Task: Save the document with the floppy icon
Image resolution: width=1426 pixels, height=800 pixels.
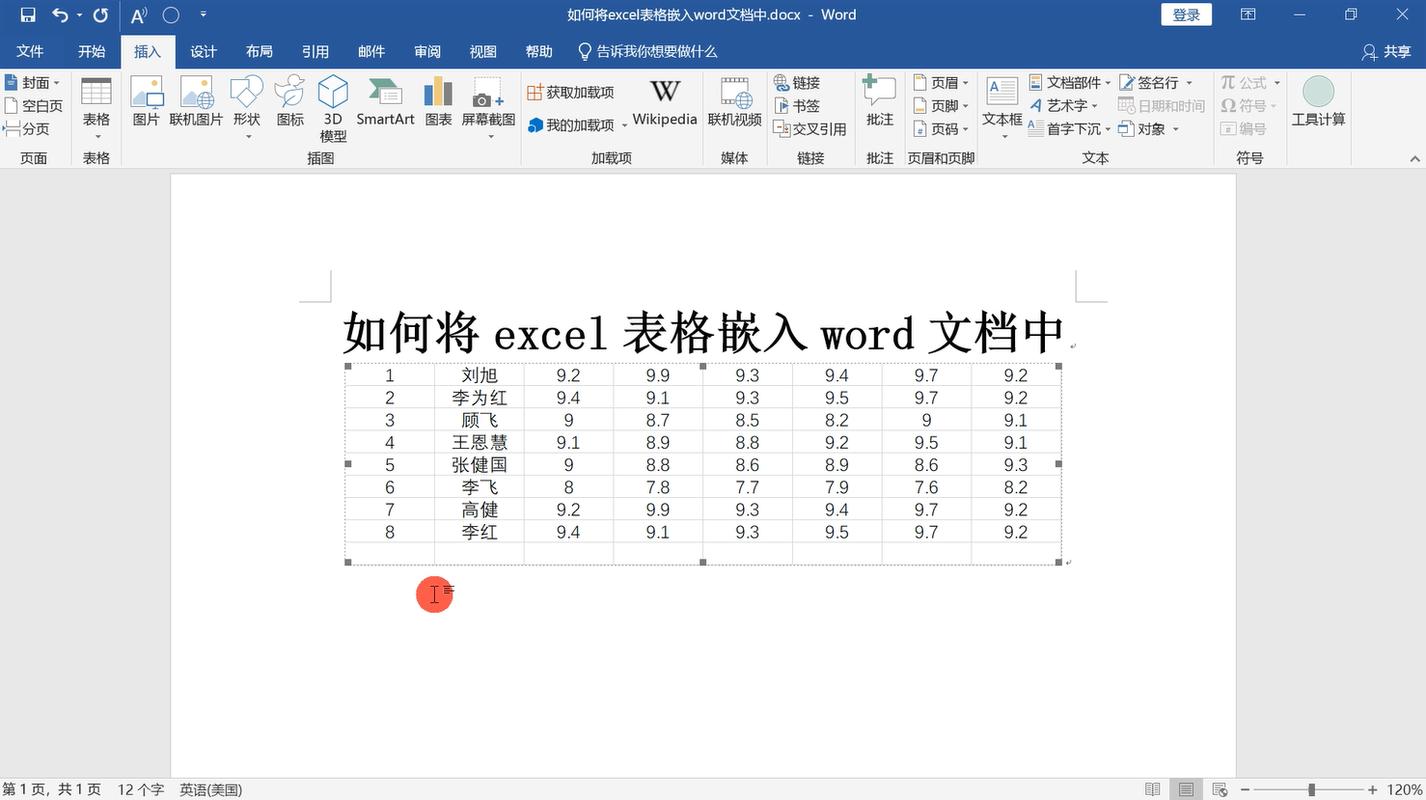Action: pos(28,15)
